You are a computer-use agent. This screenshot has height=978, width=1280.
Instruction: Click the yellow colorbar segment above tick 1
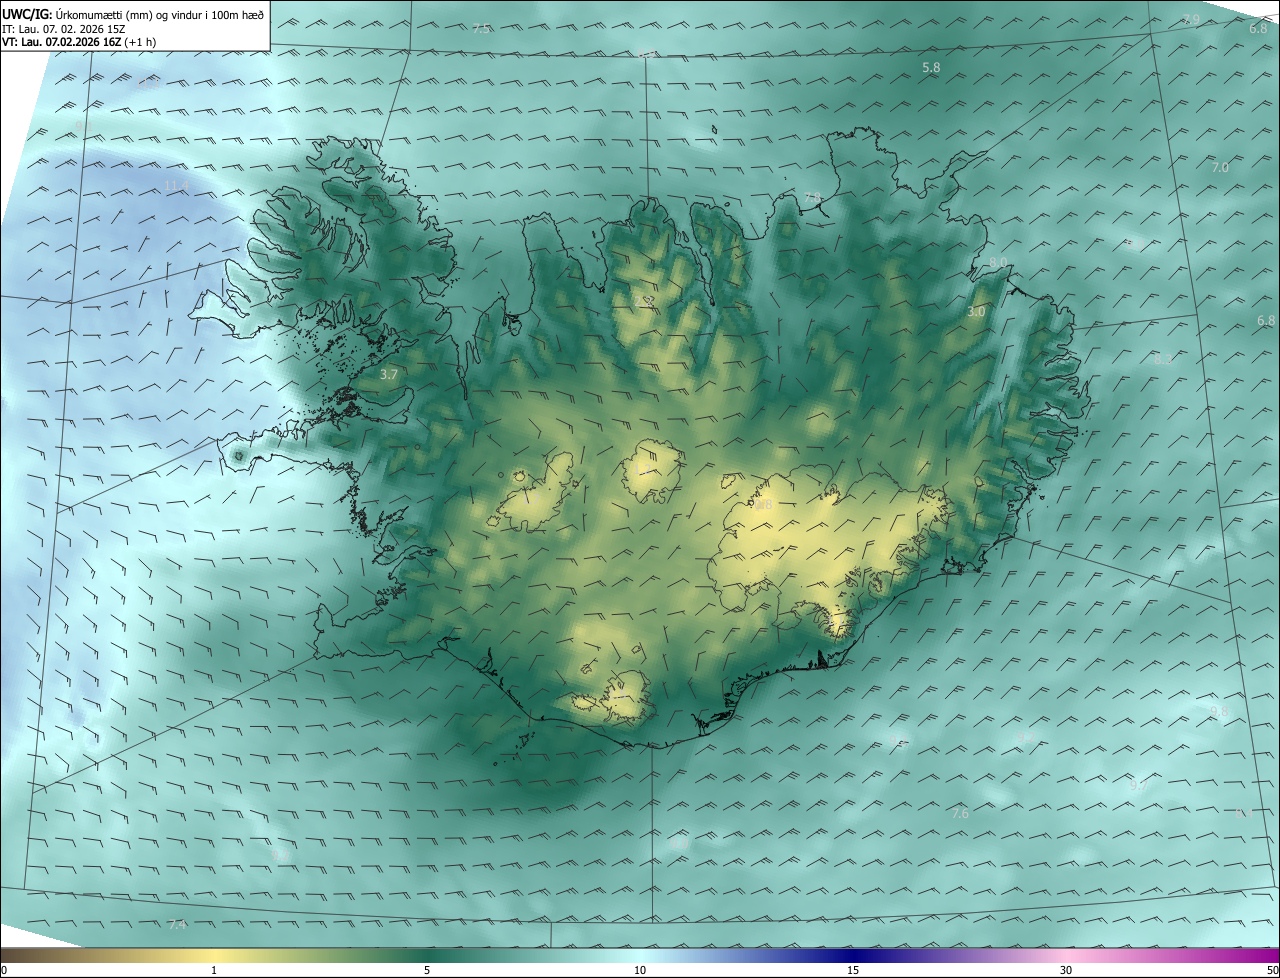pos(214,955)
